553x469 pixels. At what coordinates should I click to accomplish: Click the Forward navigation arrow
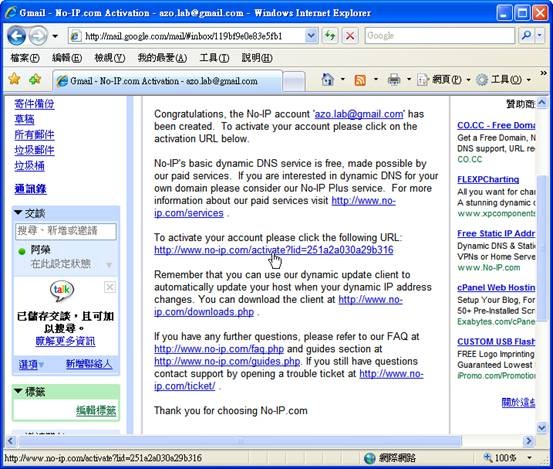38,36
